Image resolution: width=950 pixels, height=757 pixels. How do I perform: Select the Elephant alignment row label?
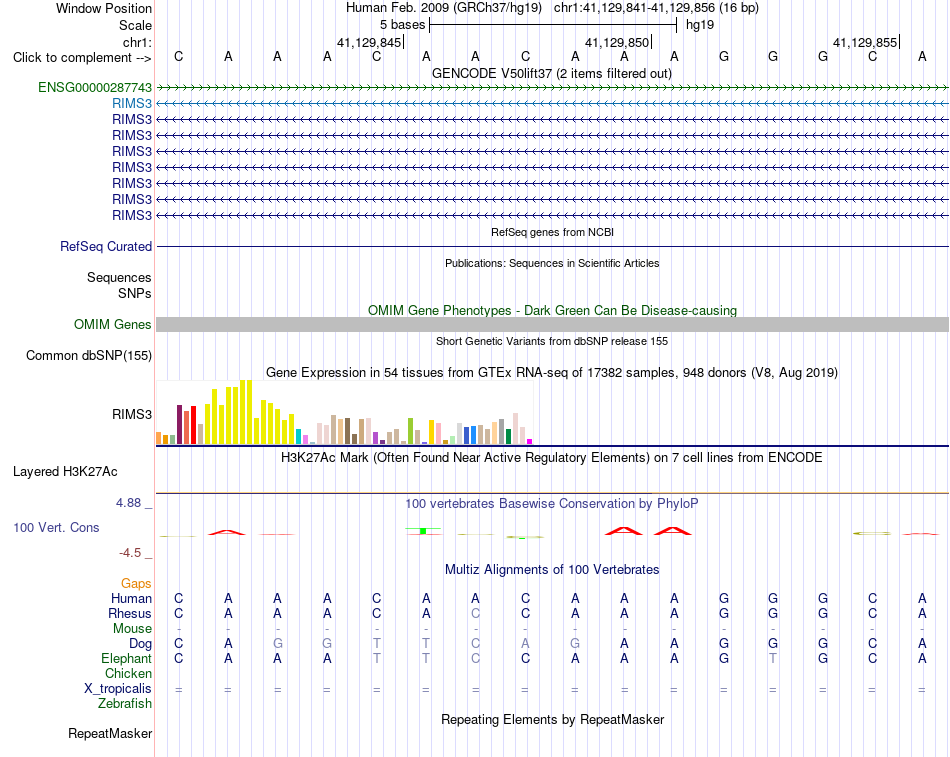[x=127, y=659]
